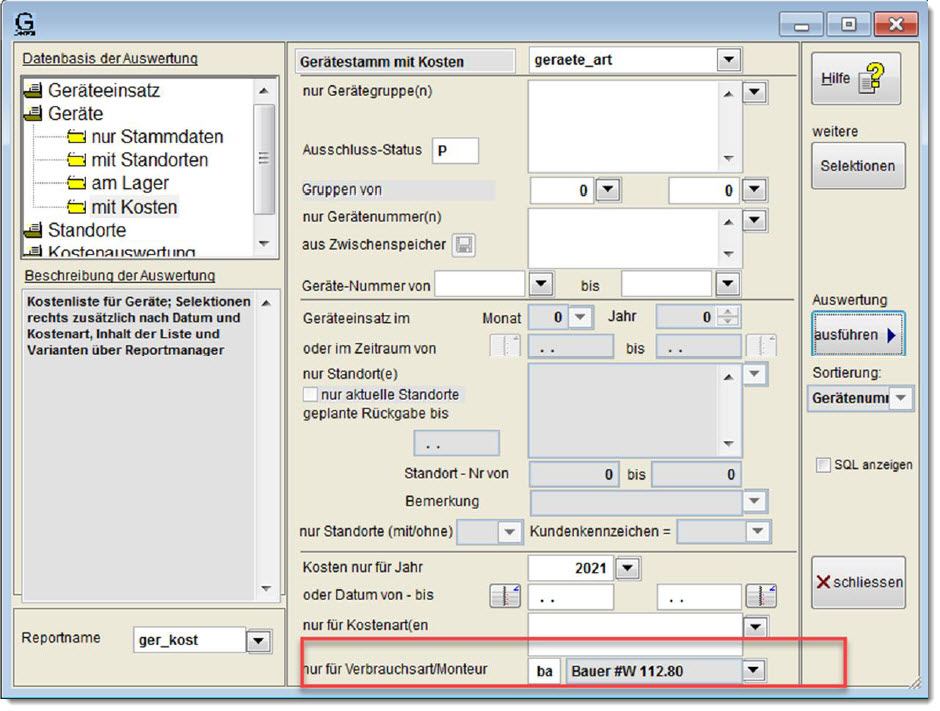940x711 pixels.
Task: Click the 'Selektionen' button
Action: click(858, 166)
